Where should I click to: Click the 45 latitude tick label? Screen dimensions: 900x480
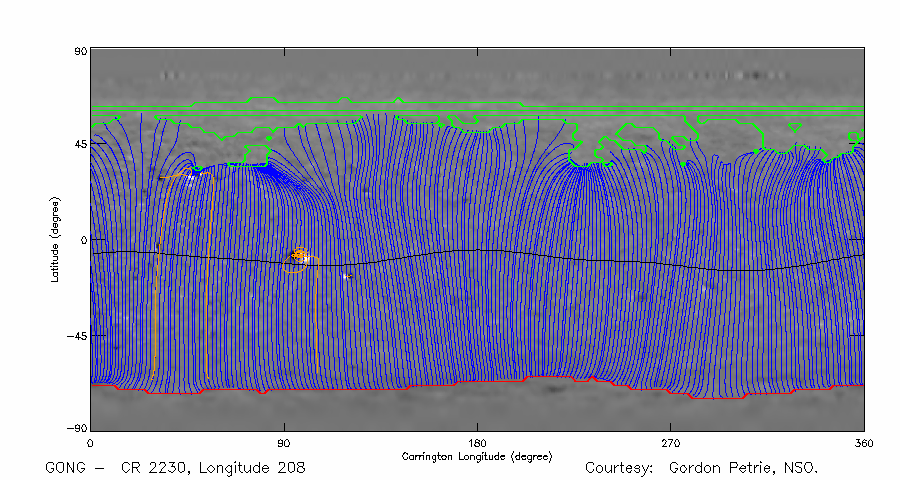[x=79, y=144]
